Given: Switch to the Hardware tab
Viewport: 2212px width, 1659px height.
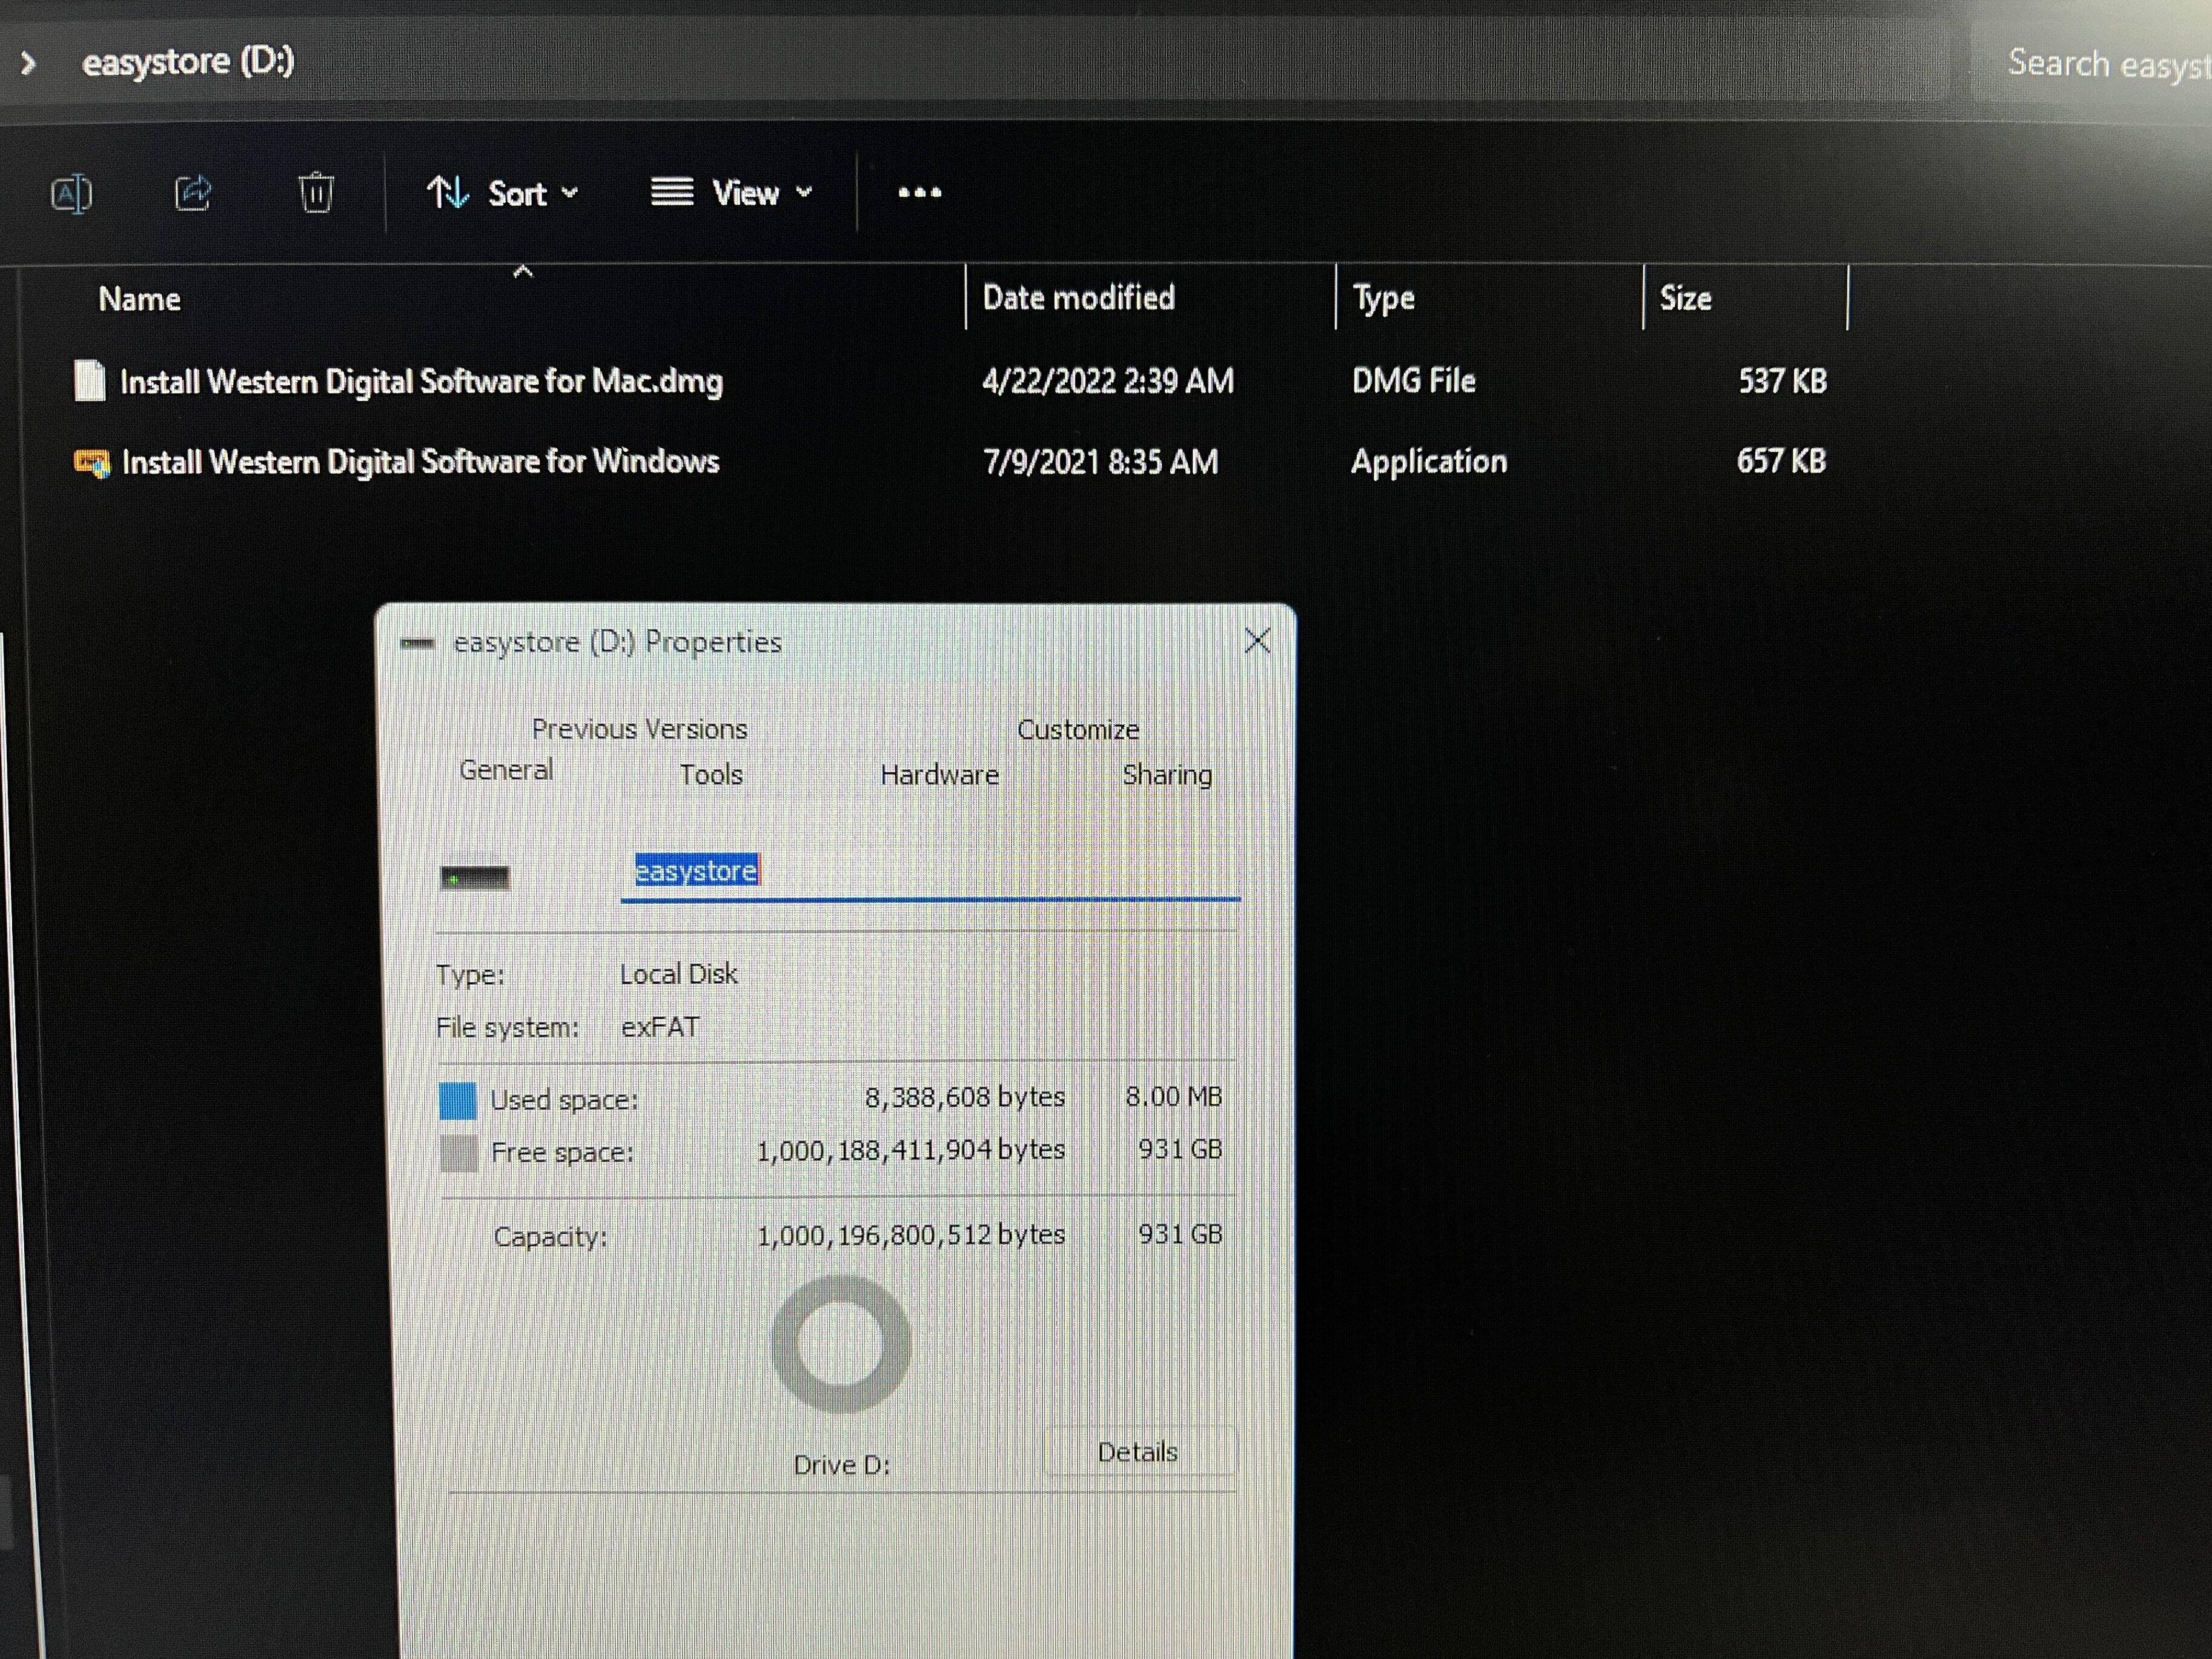Looking at the screenshot, I should click(939, 775).
